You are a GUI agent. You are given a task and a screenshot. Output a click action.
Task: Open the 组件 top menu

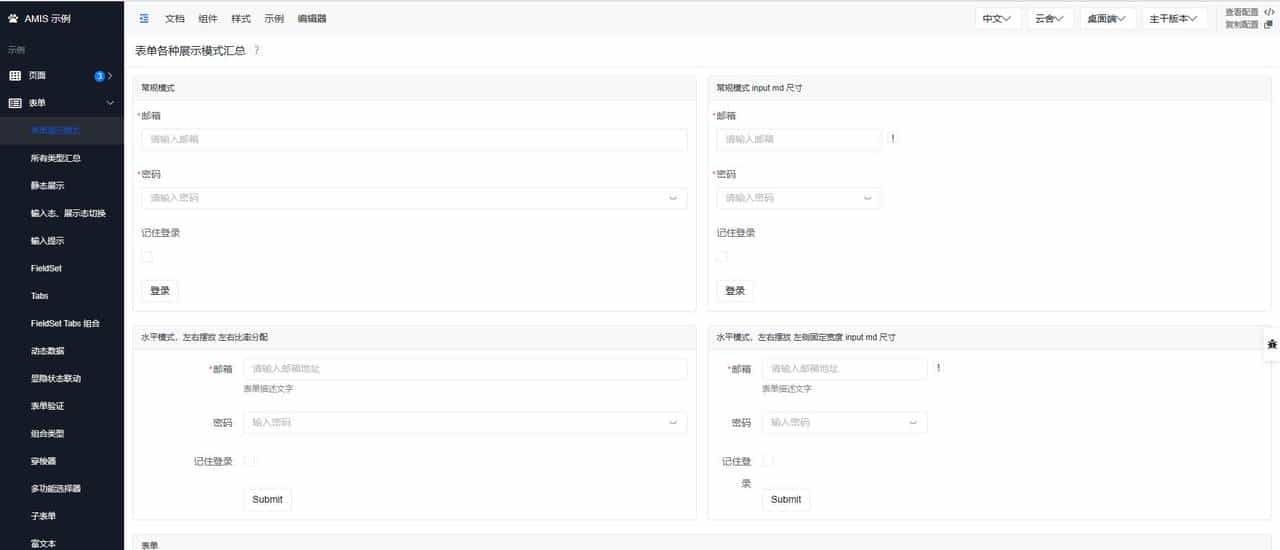208,18
